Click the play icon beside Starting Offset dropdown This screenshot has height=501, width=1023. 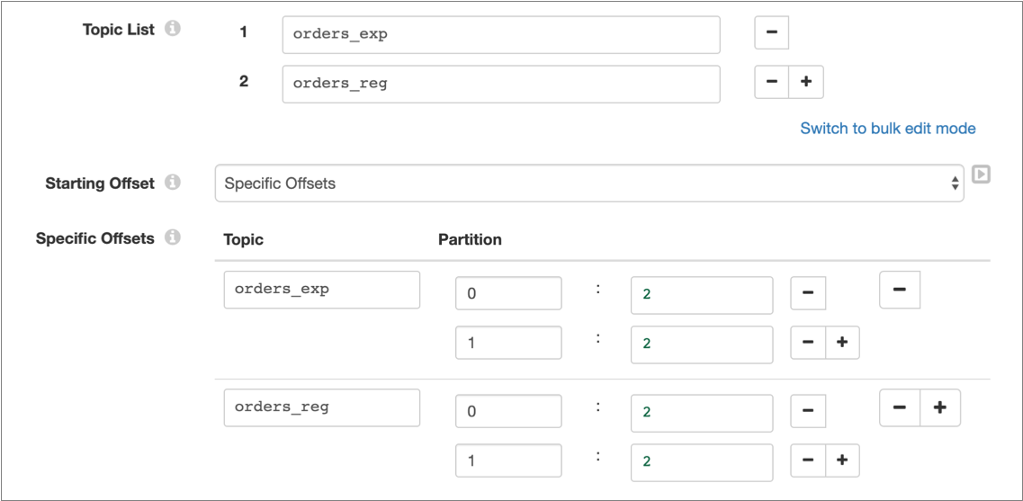tap(981, 174)
